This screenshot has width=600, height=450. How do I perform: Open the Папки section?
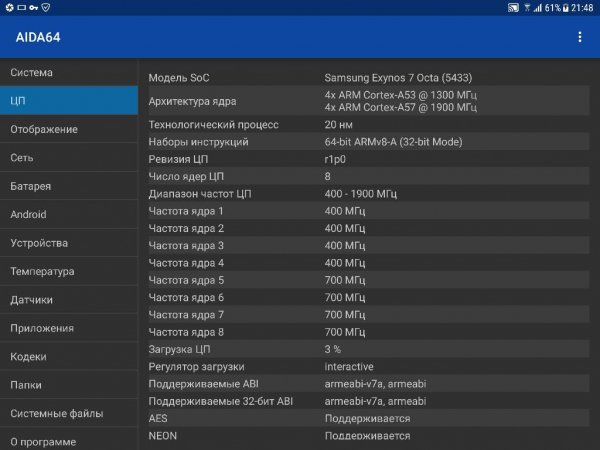pos(69,385)
